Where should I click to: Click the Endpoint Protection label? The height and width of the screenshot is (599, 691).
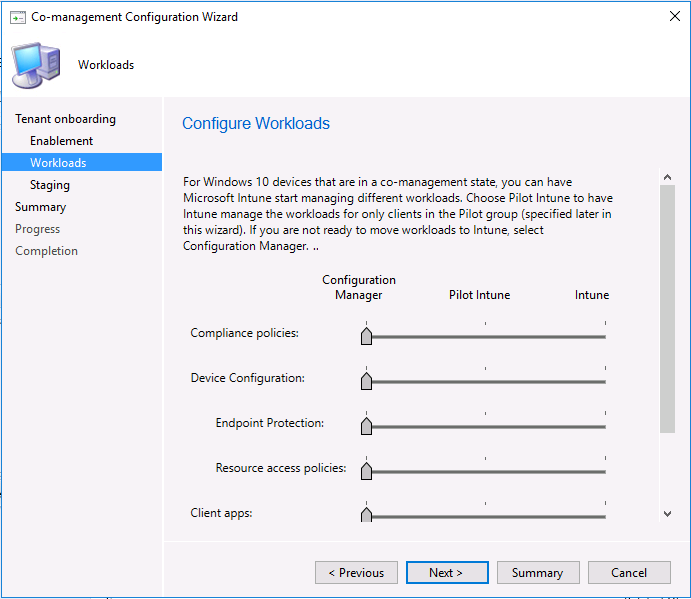270,423
